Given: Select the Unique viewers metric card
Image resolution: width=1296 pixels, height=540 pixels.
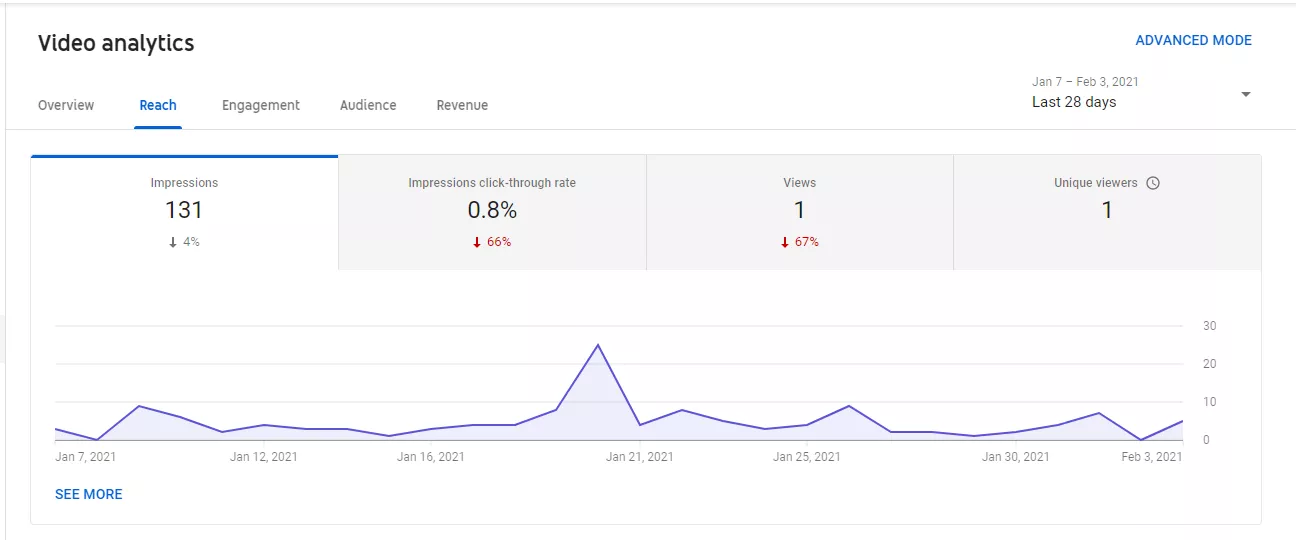Looking at the screenshot, I should click(1107, 212).
